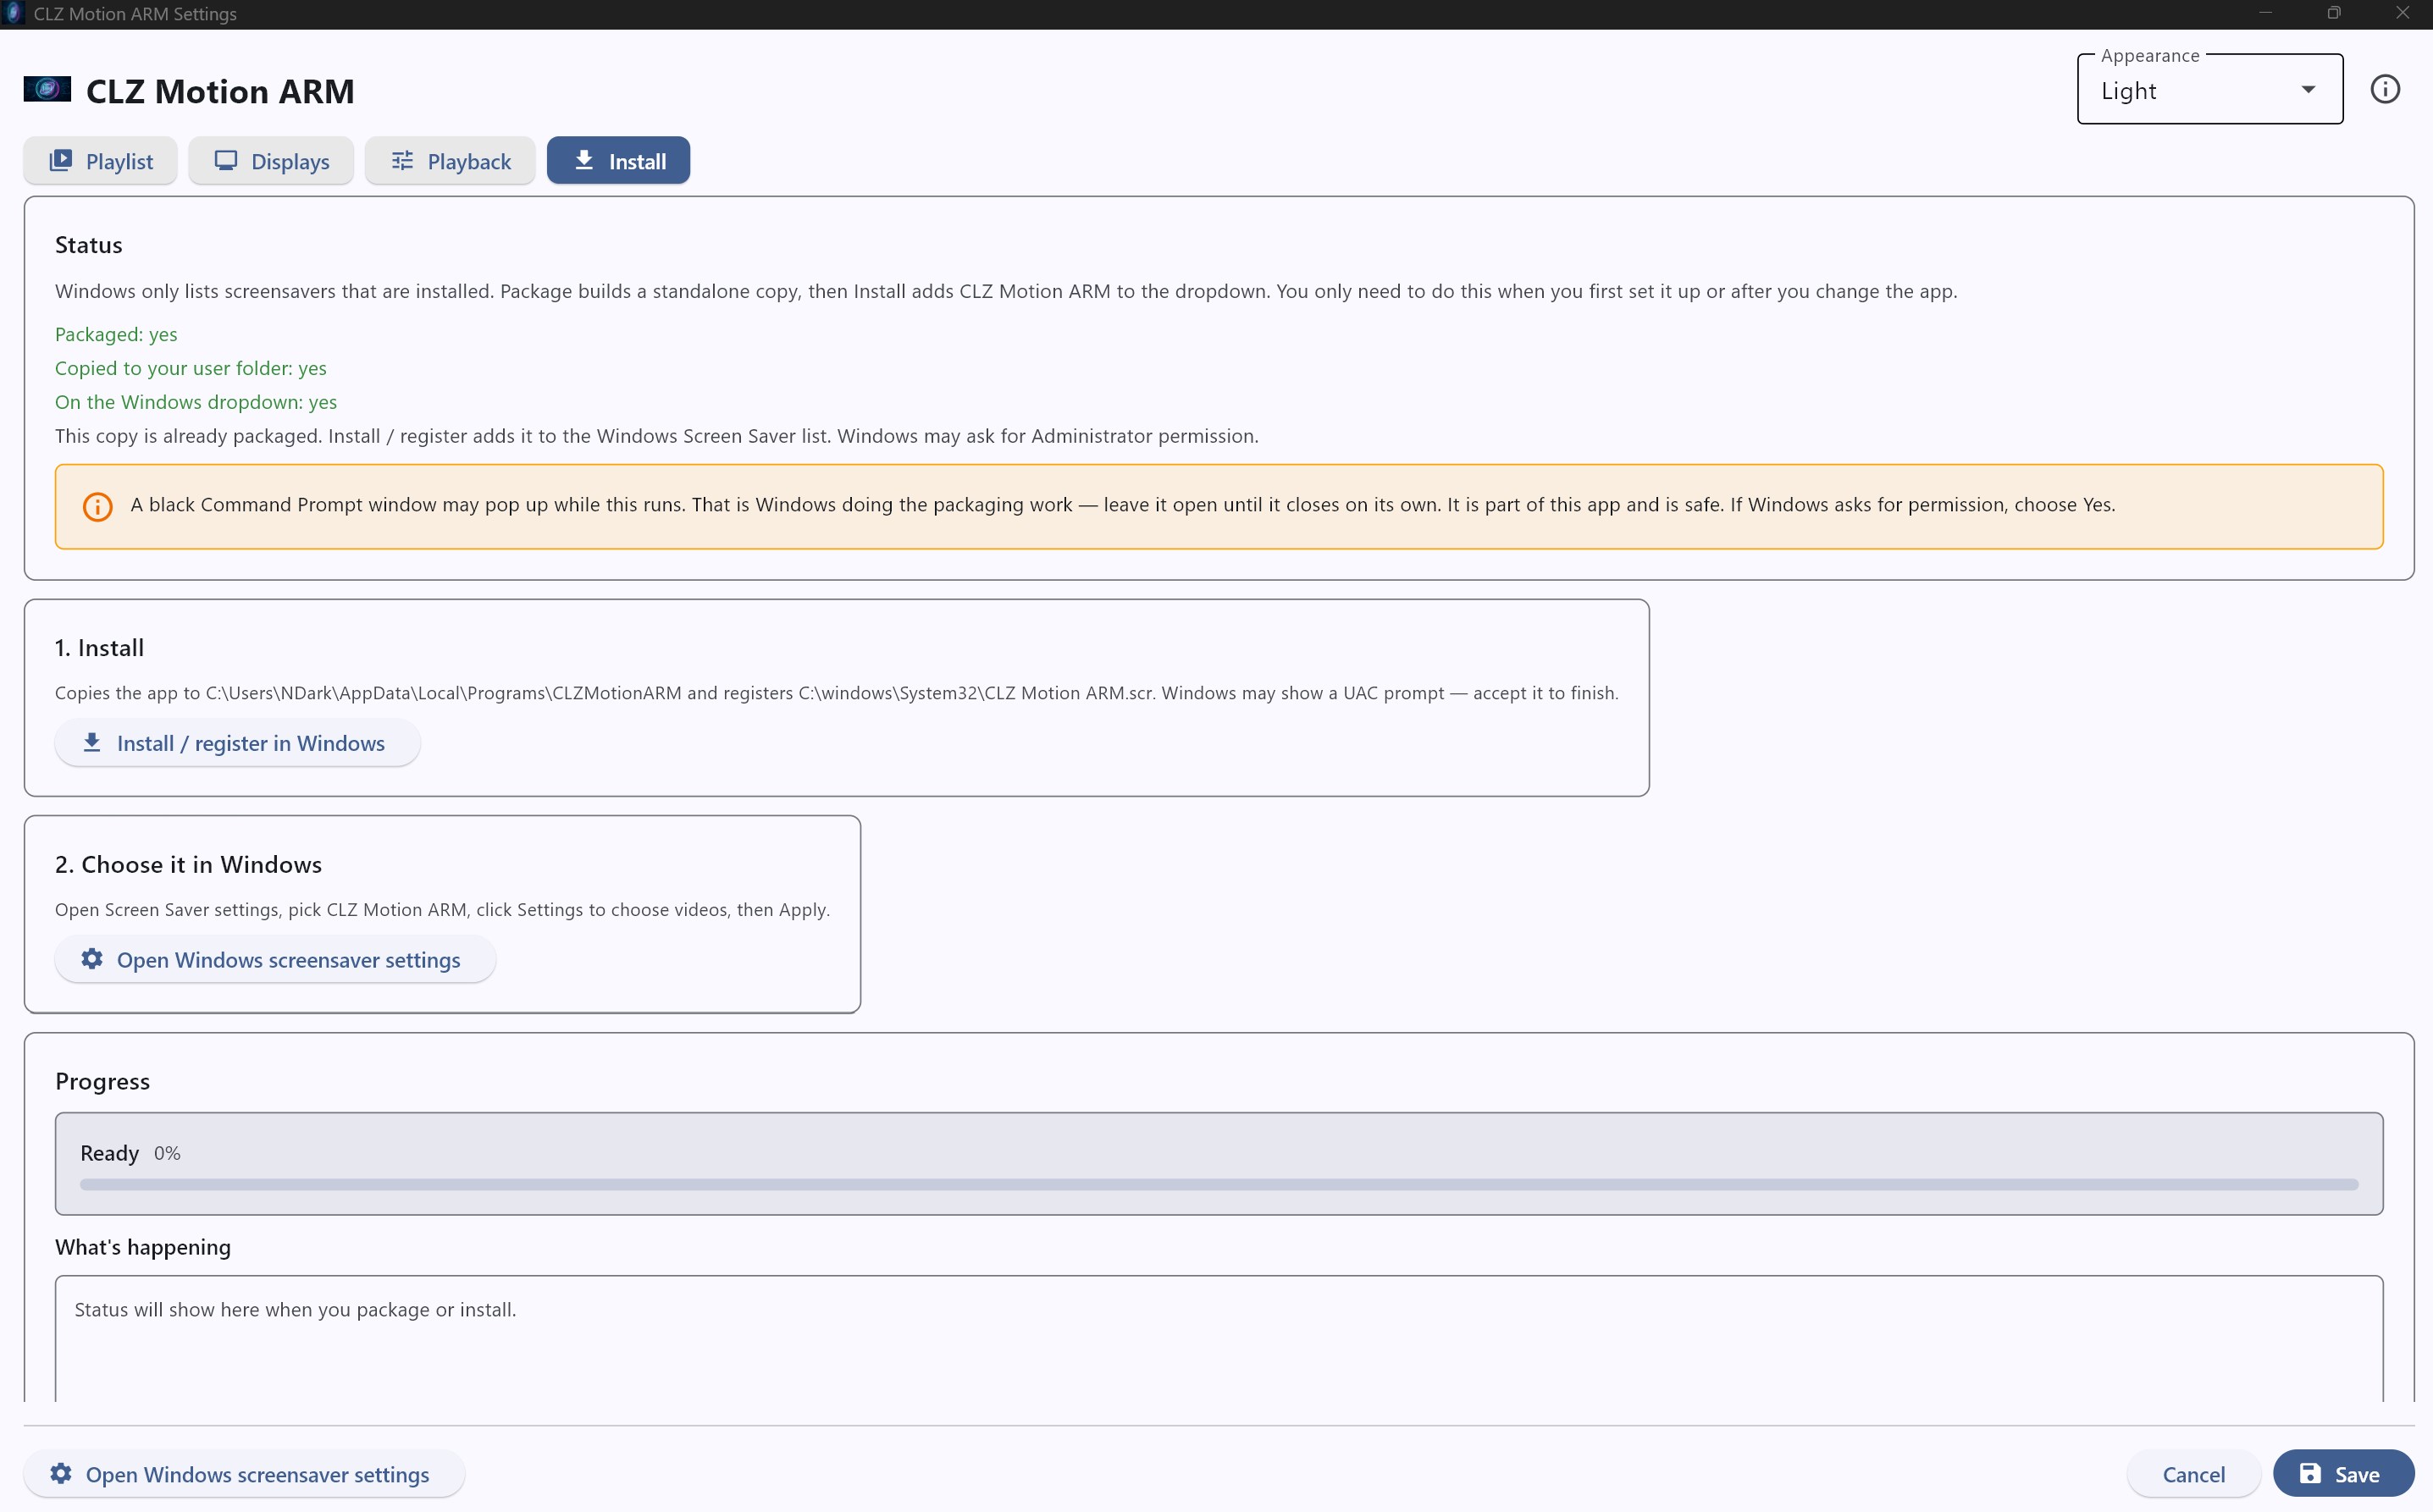Open the Playback tab
The height and width of the screenshot is (1512, 2433).
[x=450, y=161]
